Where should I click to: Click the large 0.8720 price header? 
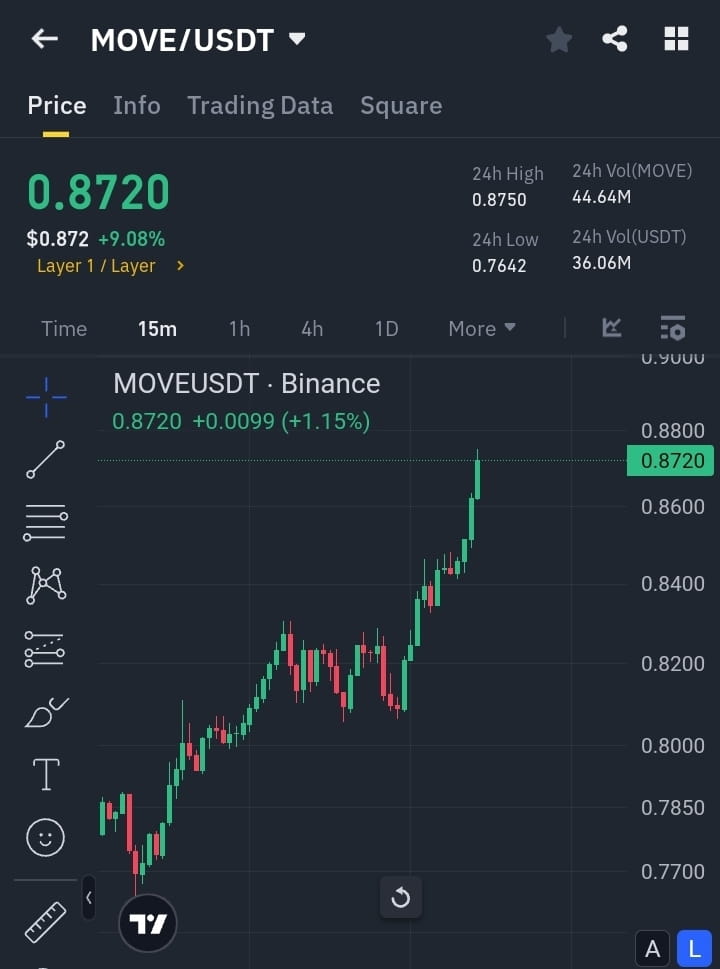pyautogui.click(x=98, y=192)
